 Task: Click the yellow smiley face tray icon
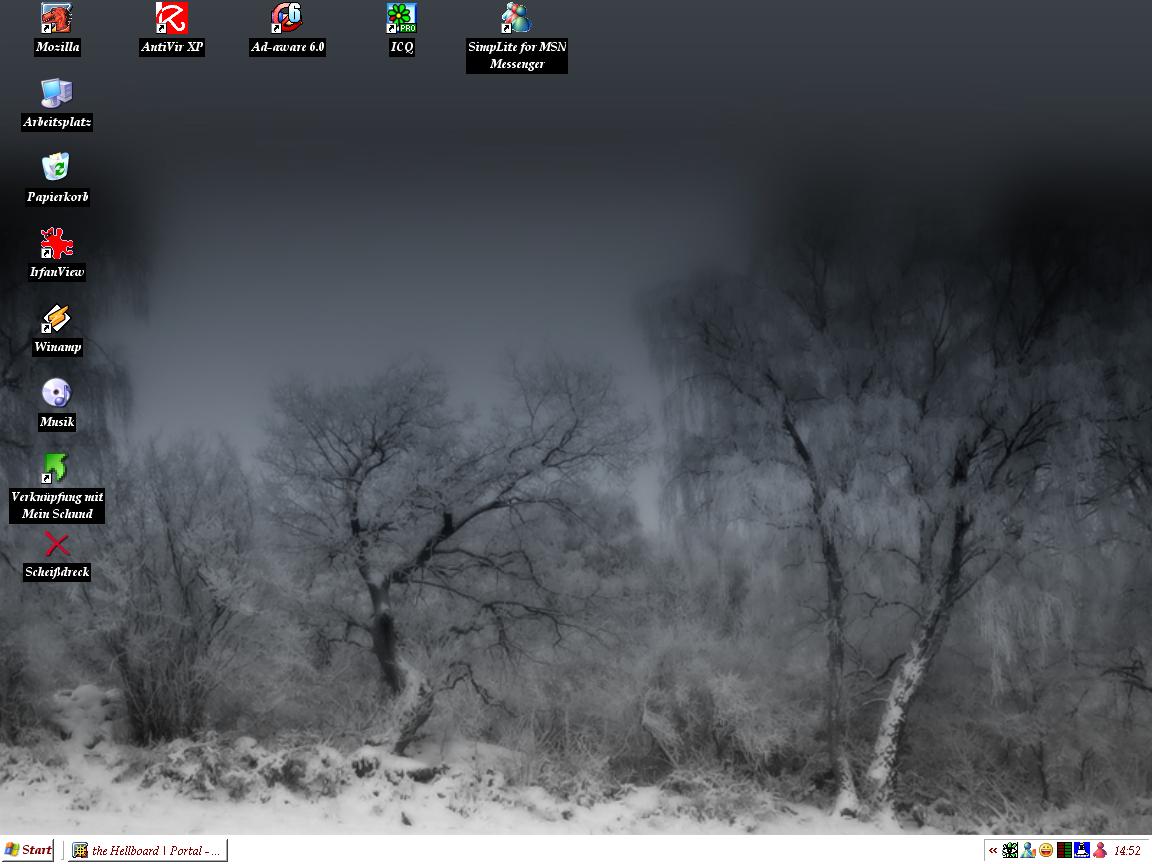point(1046,851)
